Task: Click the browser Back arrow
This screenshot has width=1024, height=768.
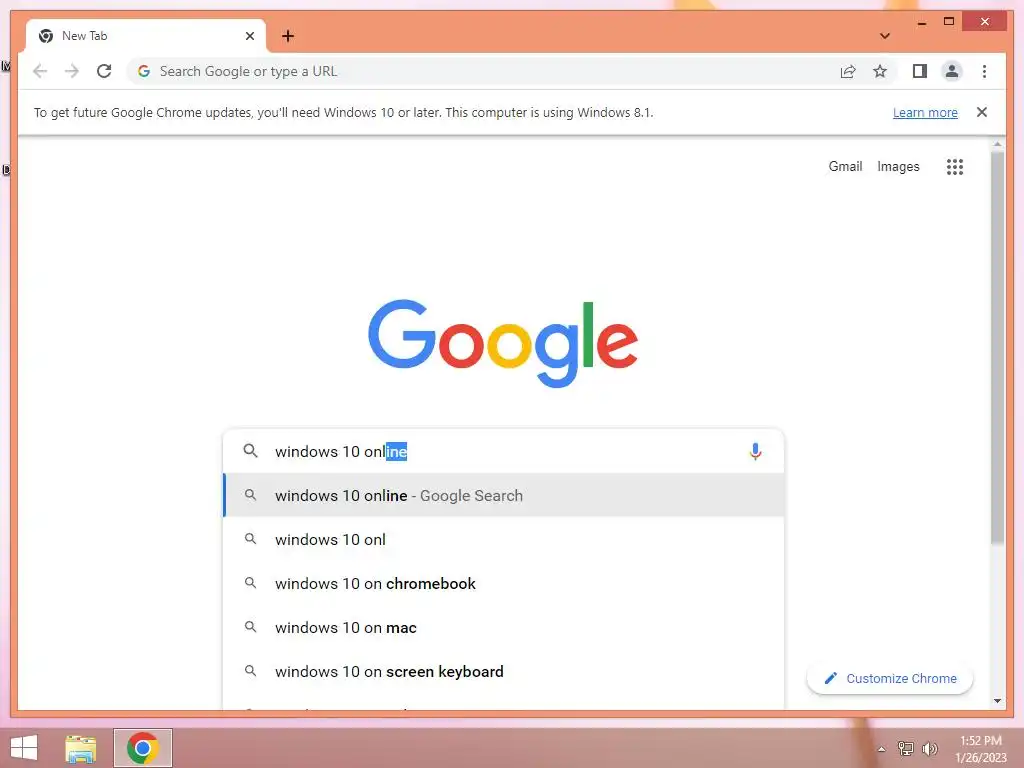Action: click(x=40, y=71)
